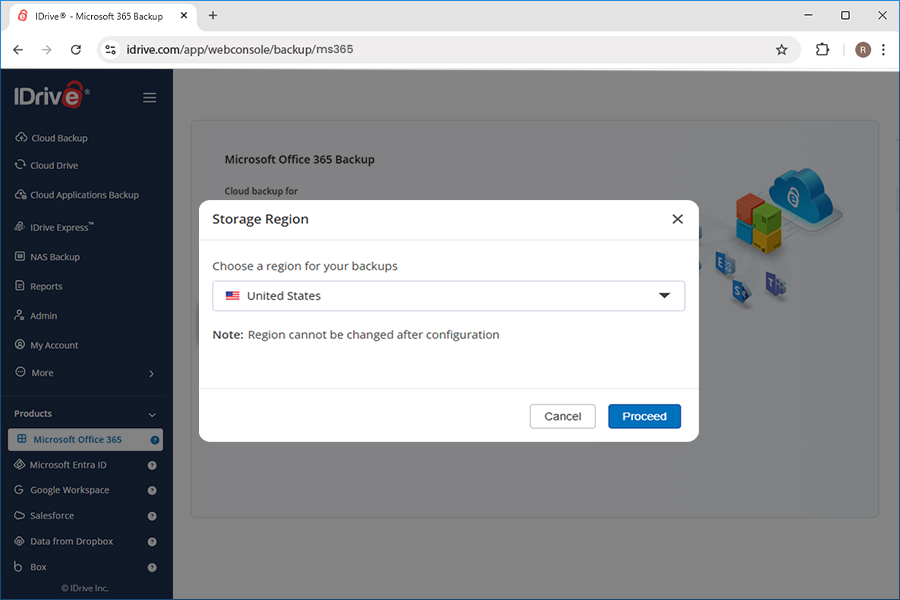Open IDrive Express in the sidebar

click(x=61, y=227)
